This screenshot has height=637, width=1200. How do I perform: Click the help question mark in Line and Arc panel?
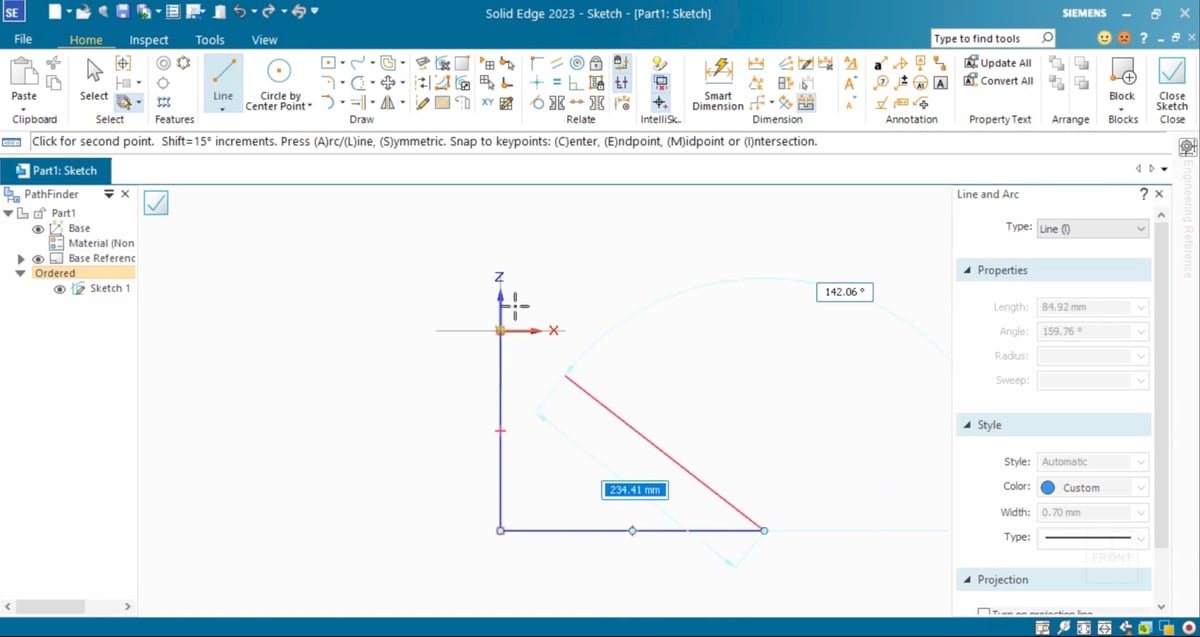point(1144,195)
